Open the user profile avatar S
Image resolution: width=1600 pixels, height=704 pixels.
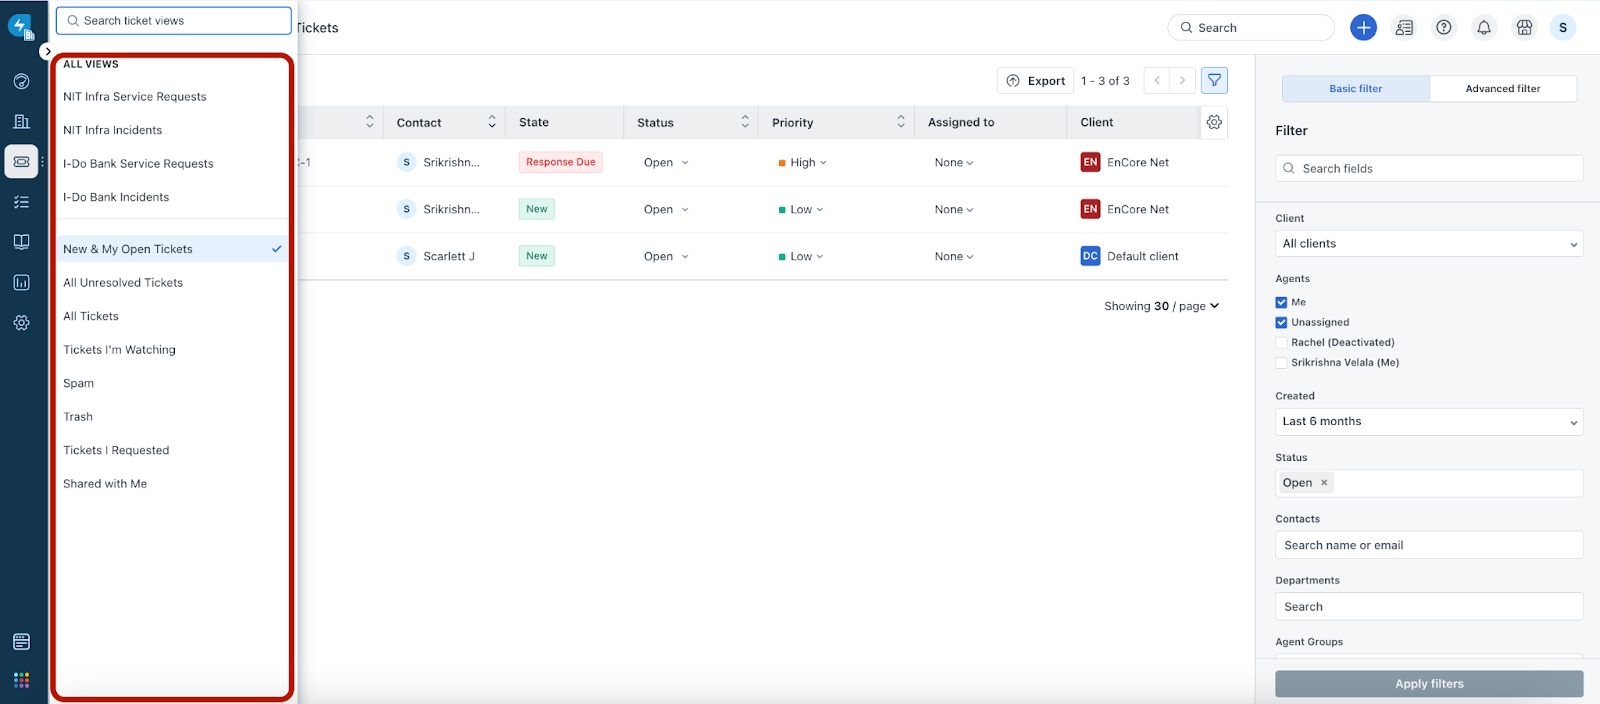(x=1563, y=28)
